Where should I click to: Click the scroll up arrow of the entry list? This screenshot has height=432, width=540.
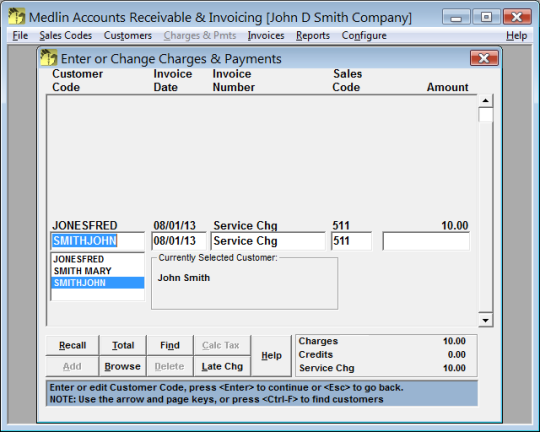486,101
